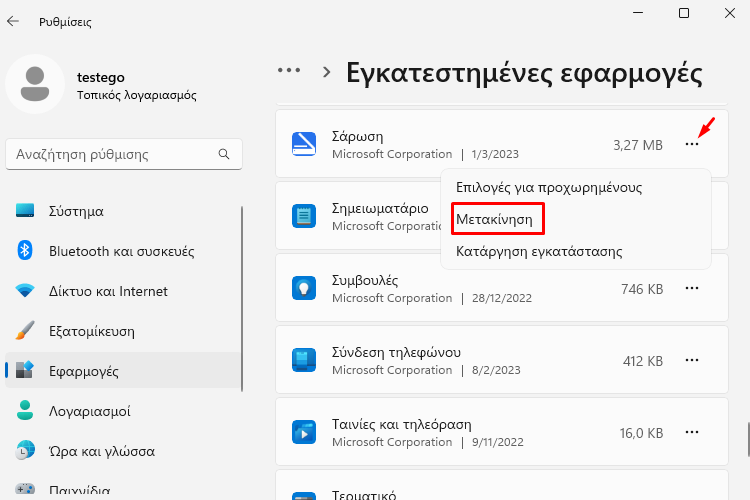Click the 1/3/2023 install date
Image resolution: width=750 pixels, height=500 pixels.
[495, 154]
